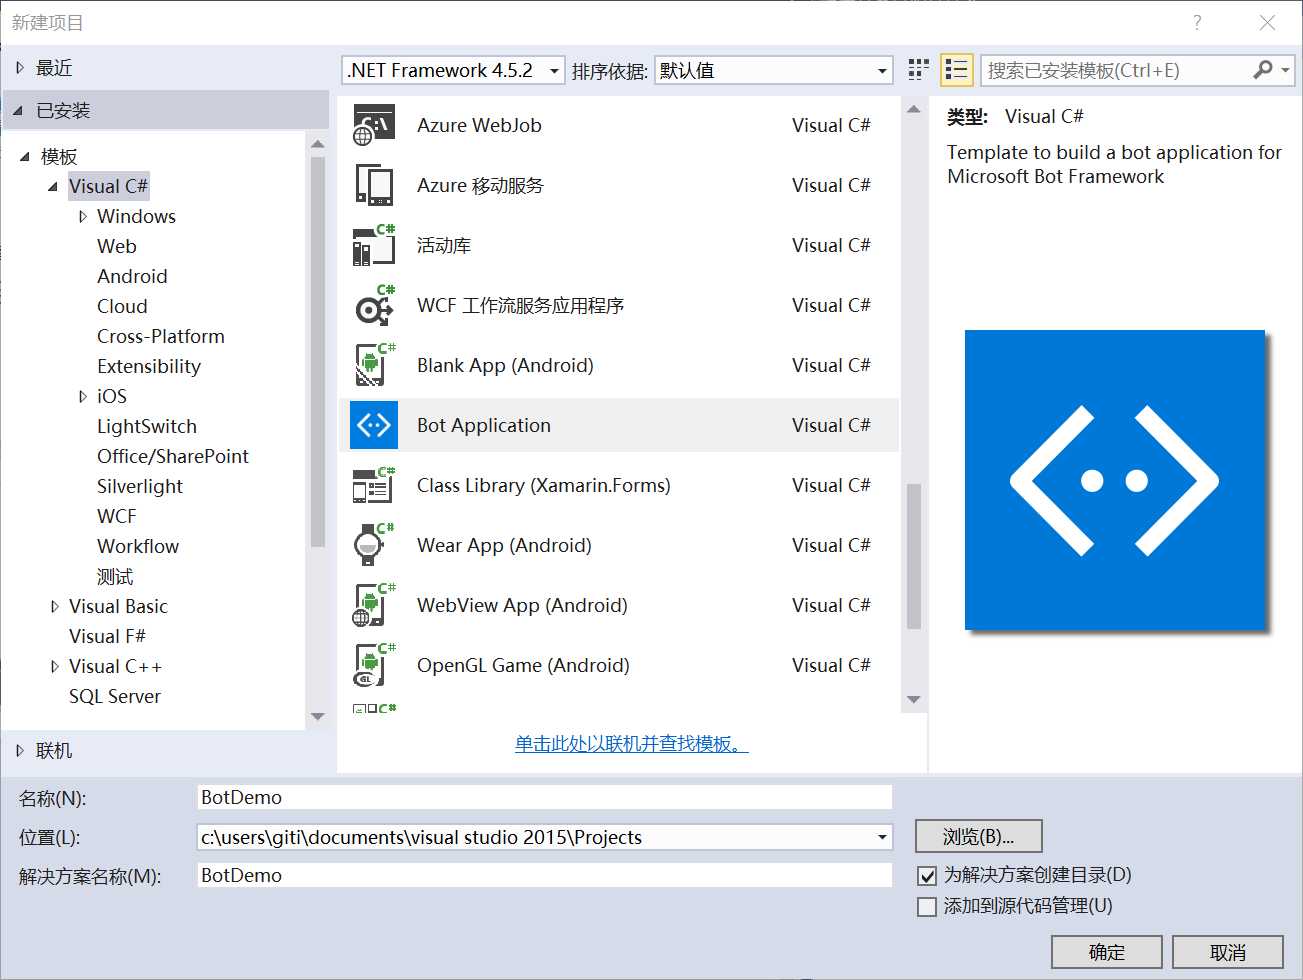
Task: Click the Wear App (Android) icon
Action: point(374,545)
